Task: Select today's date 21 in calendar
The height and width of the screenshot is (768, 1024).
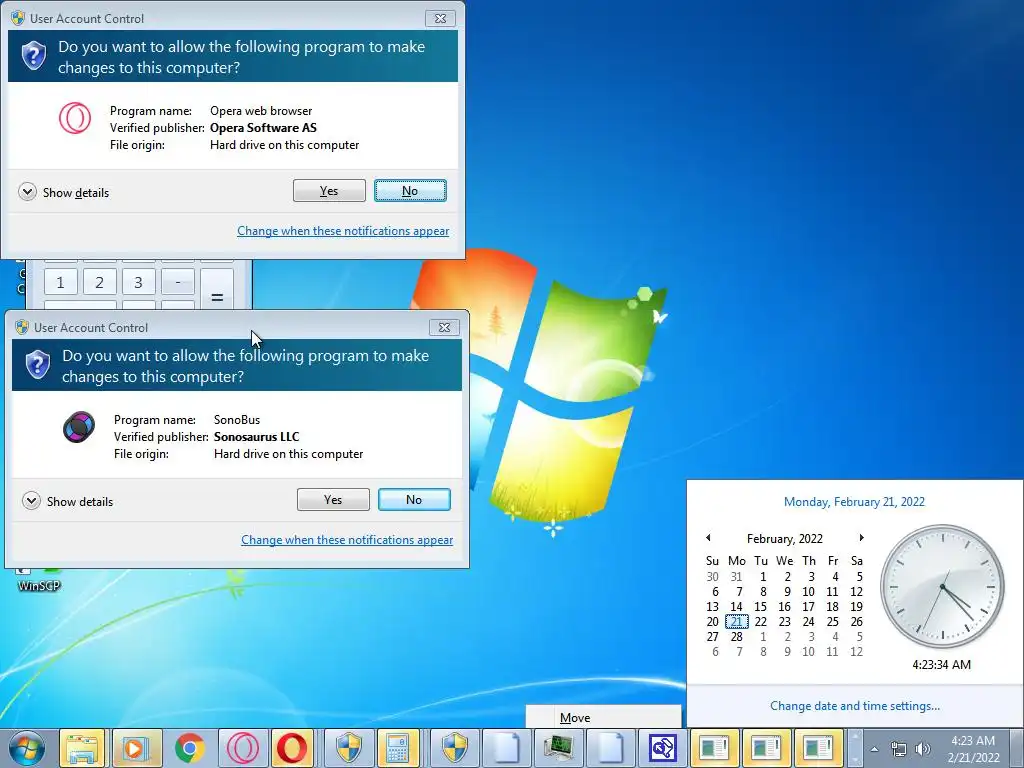Action: 737,622
